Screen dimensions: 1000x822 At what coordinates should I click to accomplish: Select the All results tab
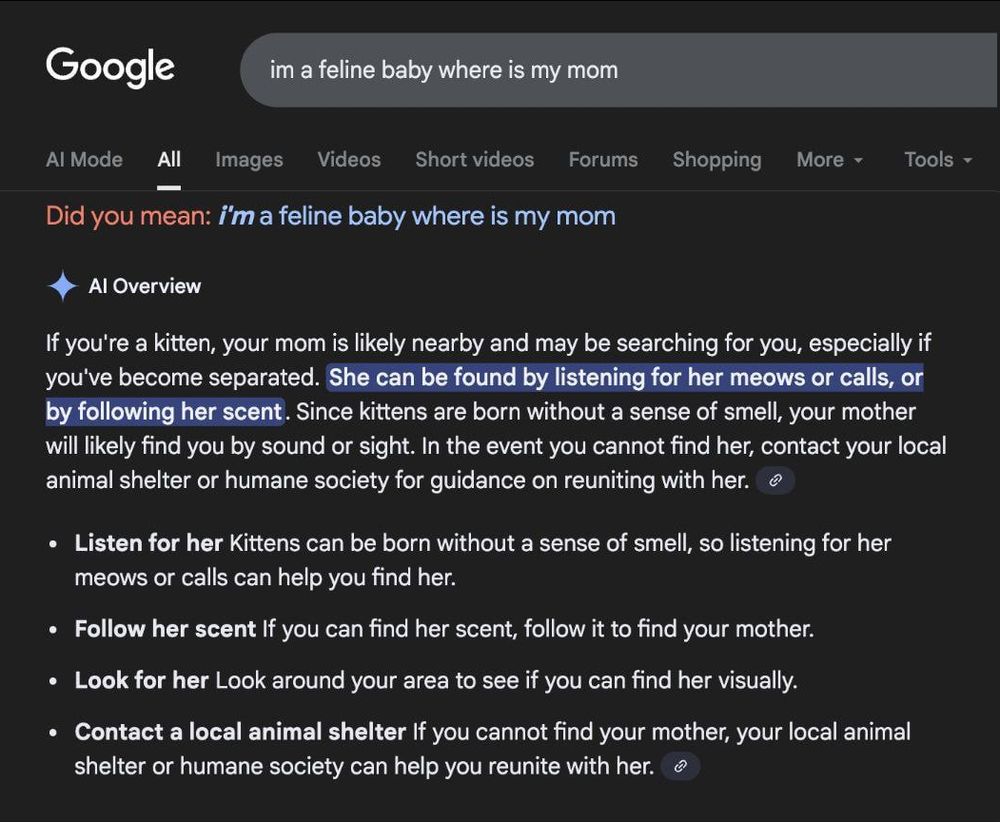(169, 159)
